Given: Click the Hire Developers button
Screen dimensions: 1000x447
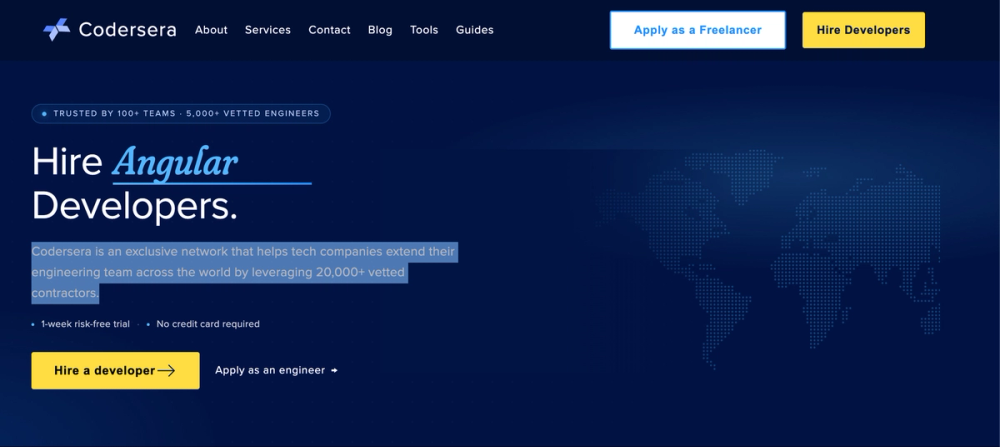Looking at the screenshot, I should [x=864, y=30].
